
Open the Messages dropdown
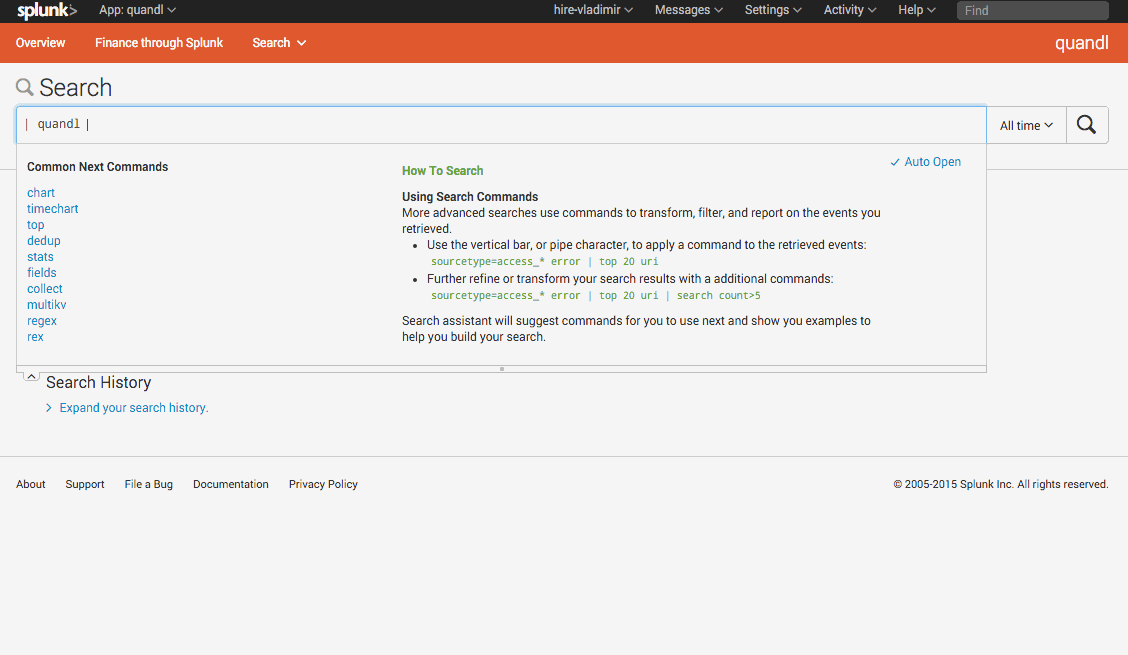pos(688,10)
